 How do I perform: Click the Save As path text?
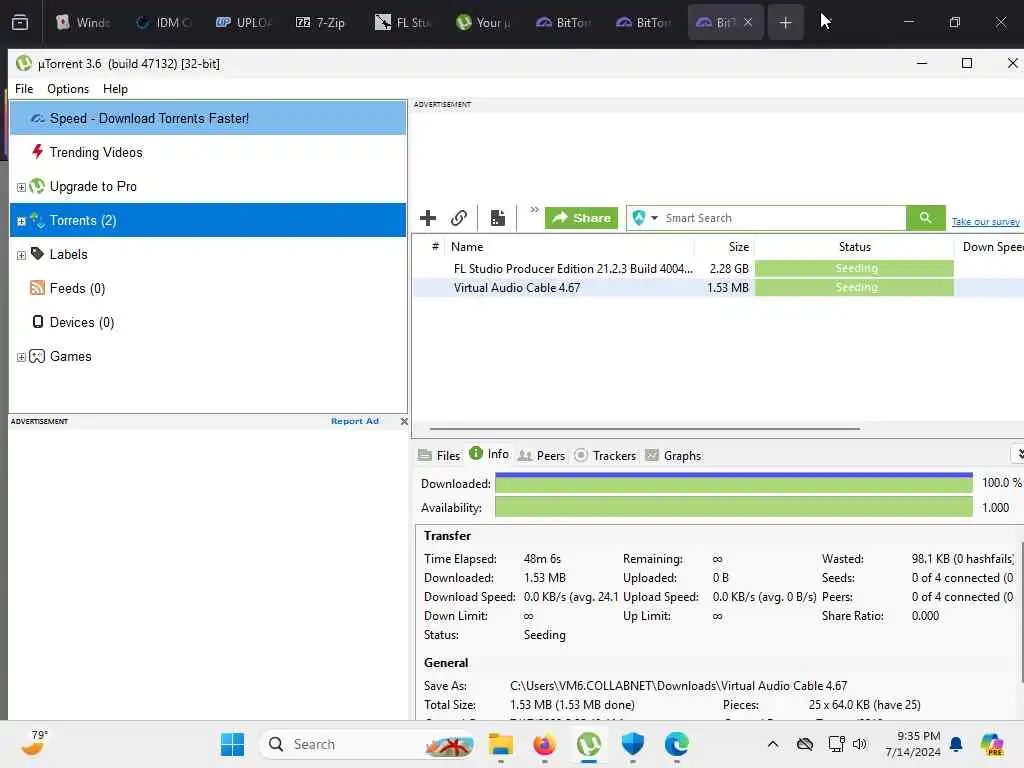click(679, 686)
